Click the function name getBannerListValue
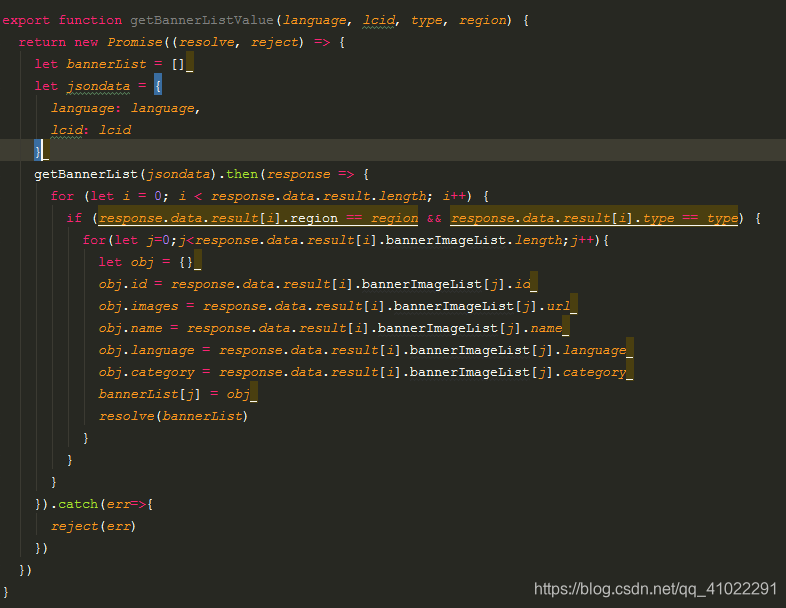Viewport: 786px width, 608px height. point(202,21)
